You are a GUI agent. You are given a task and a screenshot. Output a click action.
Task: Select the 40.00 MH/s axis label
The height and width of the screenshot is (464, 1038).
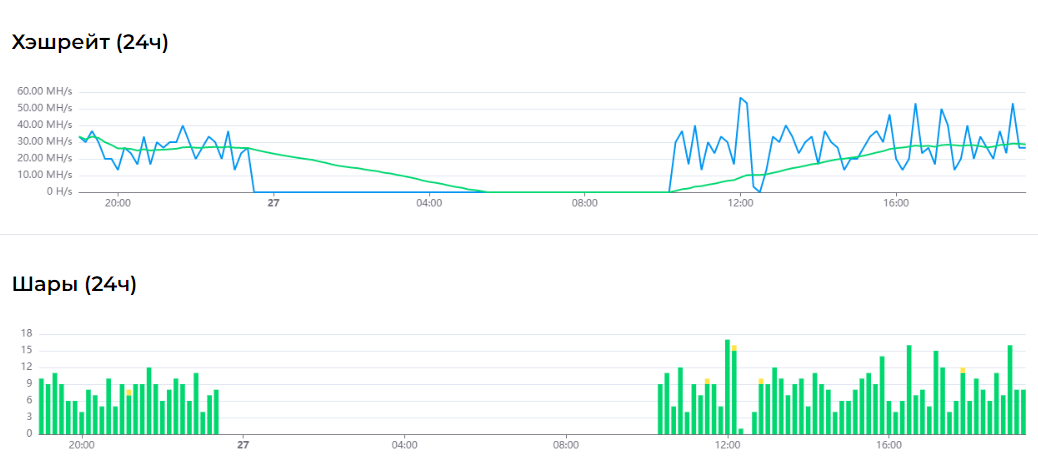[45, 124]
